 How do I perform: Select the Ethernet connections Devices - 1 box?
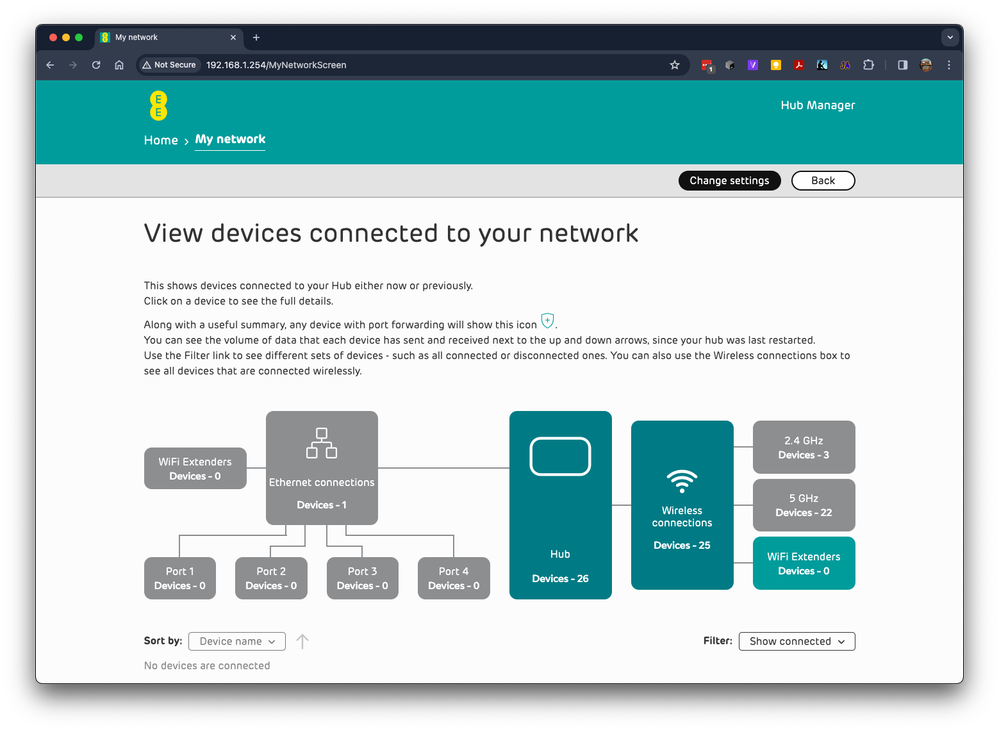322,468
